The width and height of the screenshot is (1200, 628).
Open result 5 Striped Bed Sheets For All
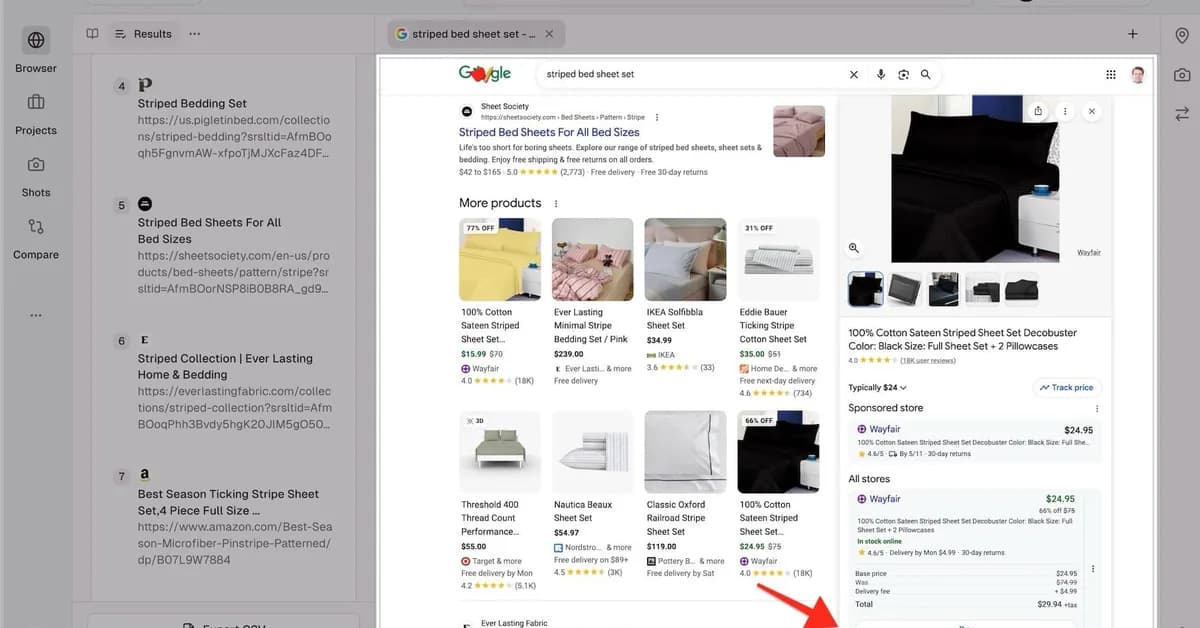(x=210, y=231)
